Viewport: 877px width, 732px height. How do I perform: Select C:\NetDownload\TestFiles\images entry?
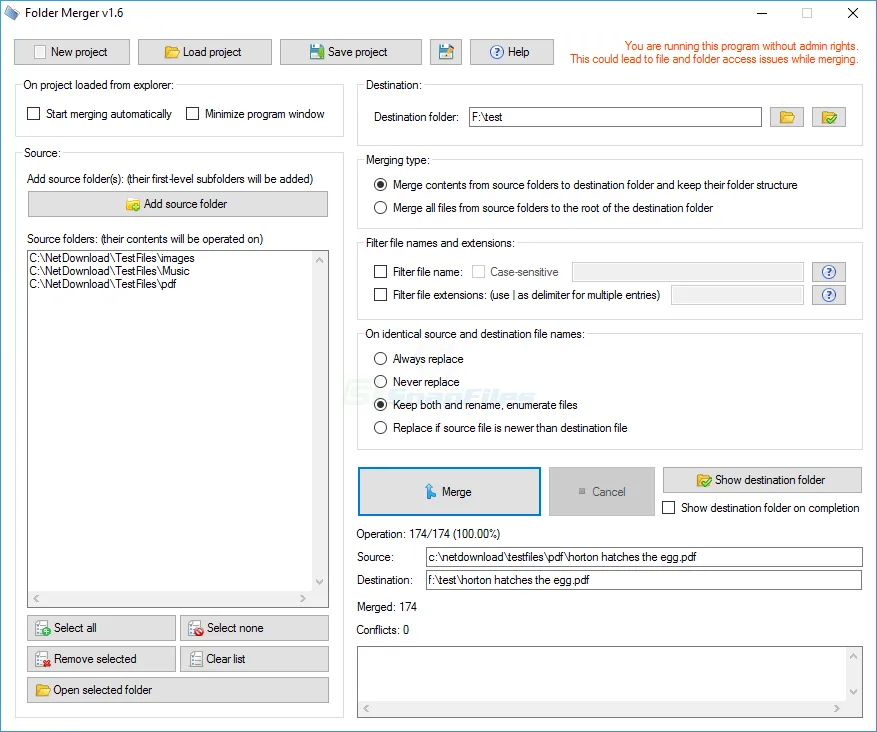click(x=112, y=258)
